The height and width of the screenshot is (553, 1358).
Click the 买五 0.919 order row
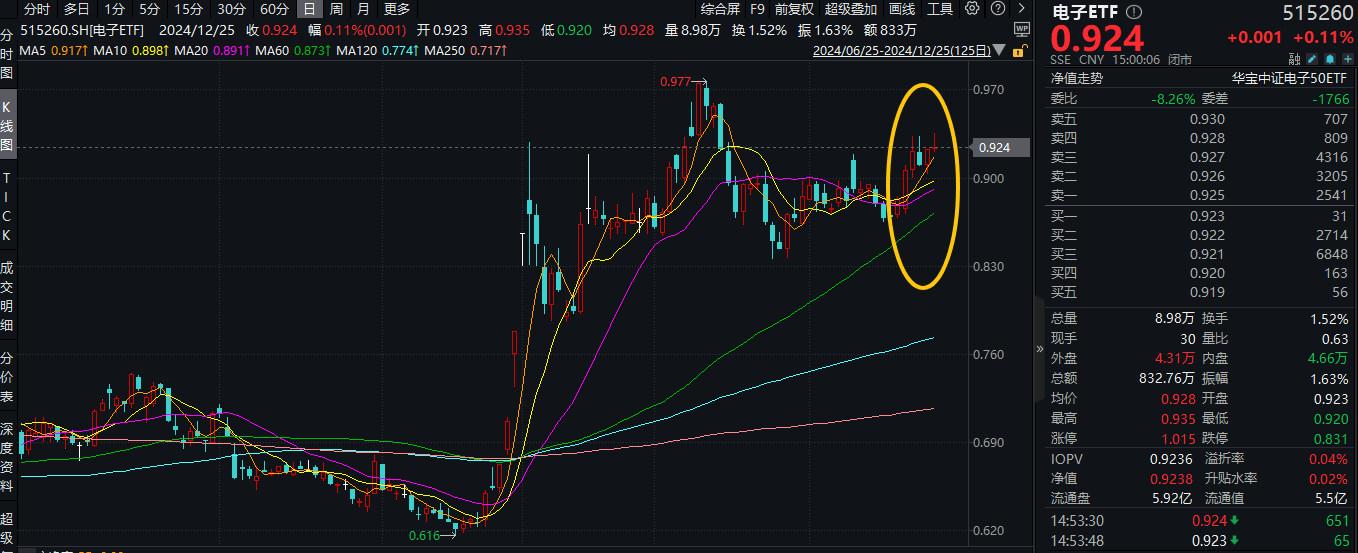point(1200,292)
